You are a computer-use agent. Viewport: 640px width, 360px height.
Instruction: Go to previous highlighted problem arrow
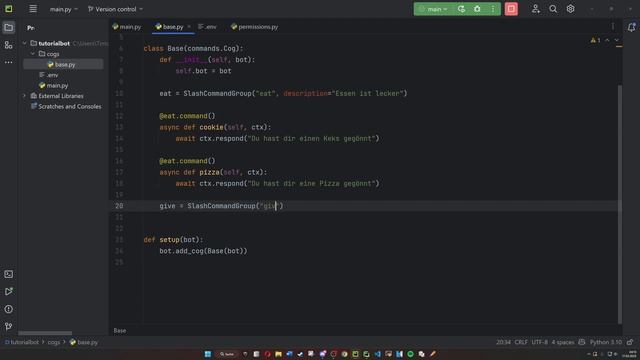[607, 40]
